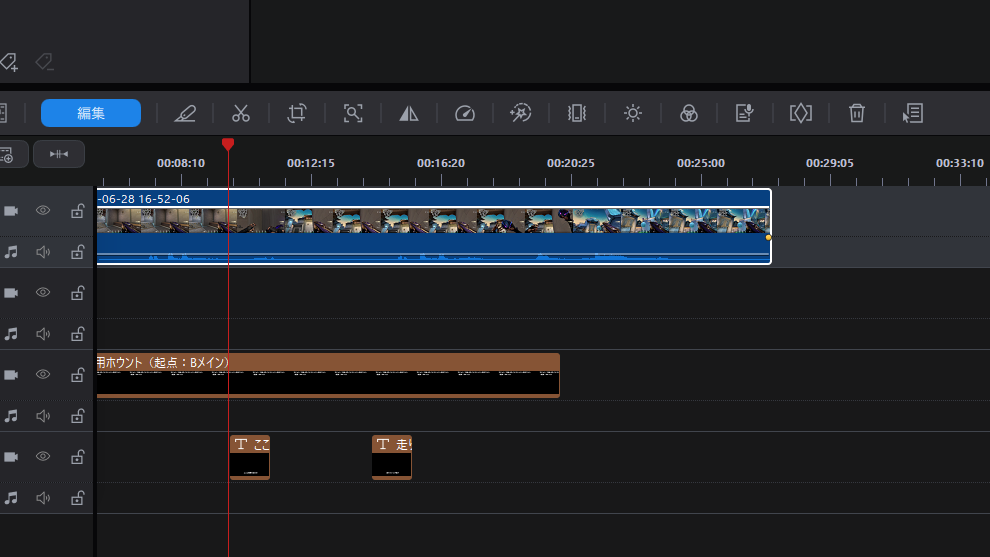Lock the bottom audio track

point(77,498)
